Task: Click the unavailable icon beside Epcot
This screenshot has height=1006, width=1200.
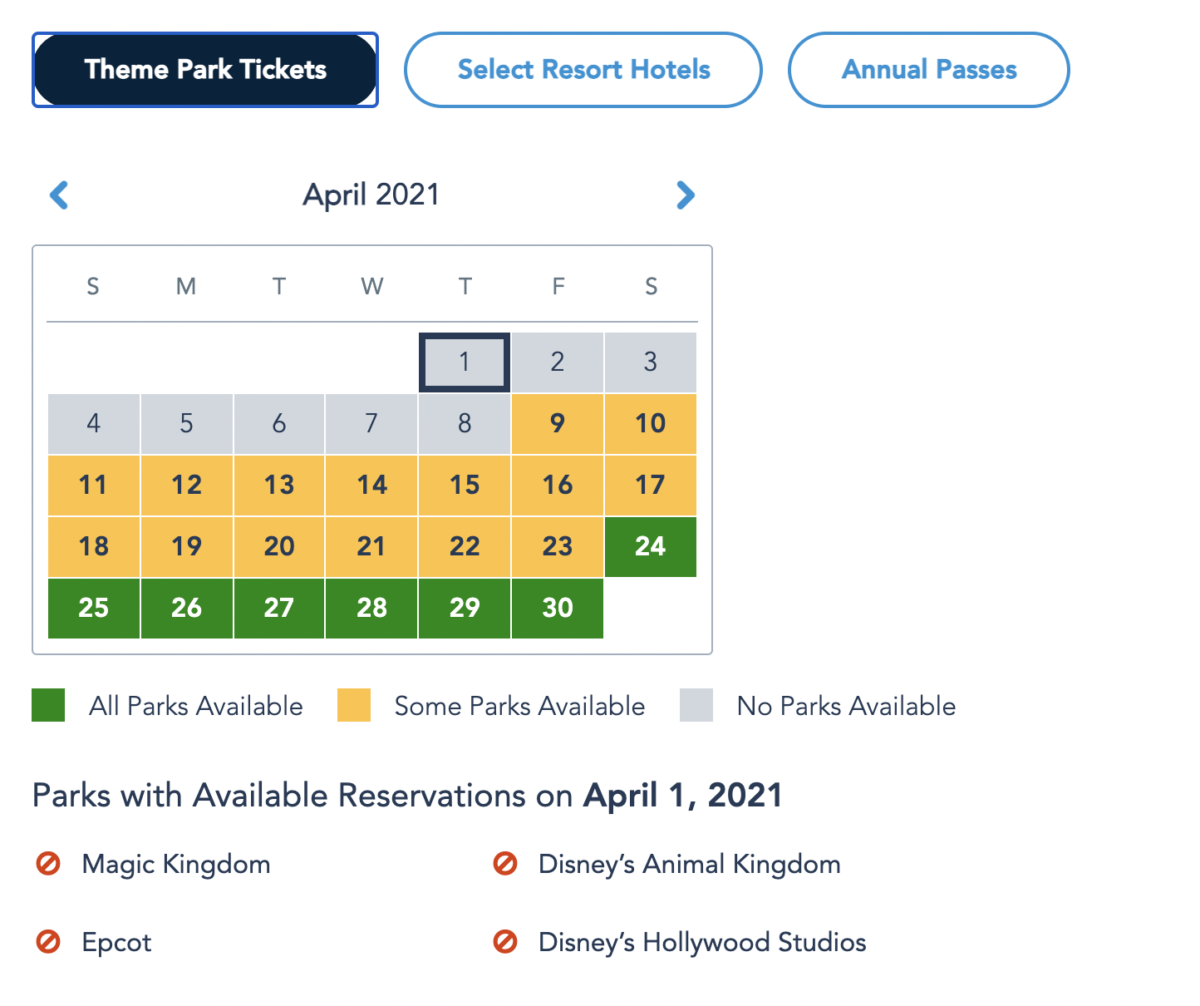Action: click(x=48, y=942)
